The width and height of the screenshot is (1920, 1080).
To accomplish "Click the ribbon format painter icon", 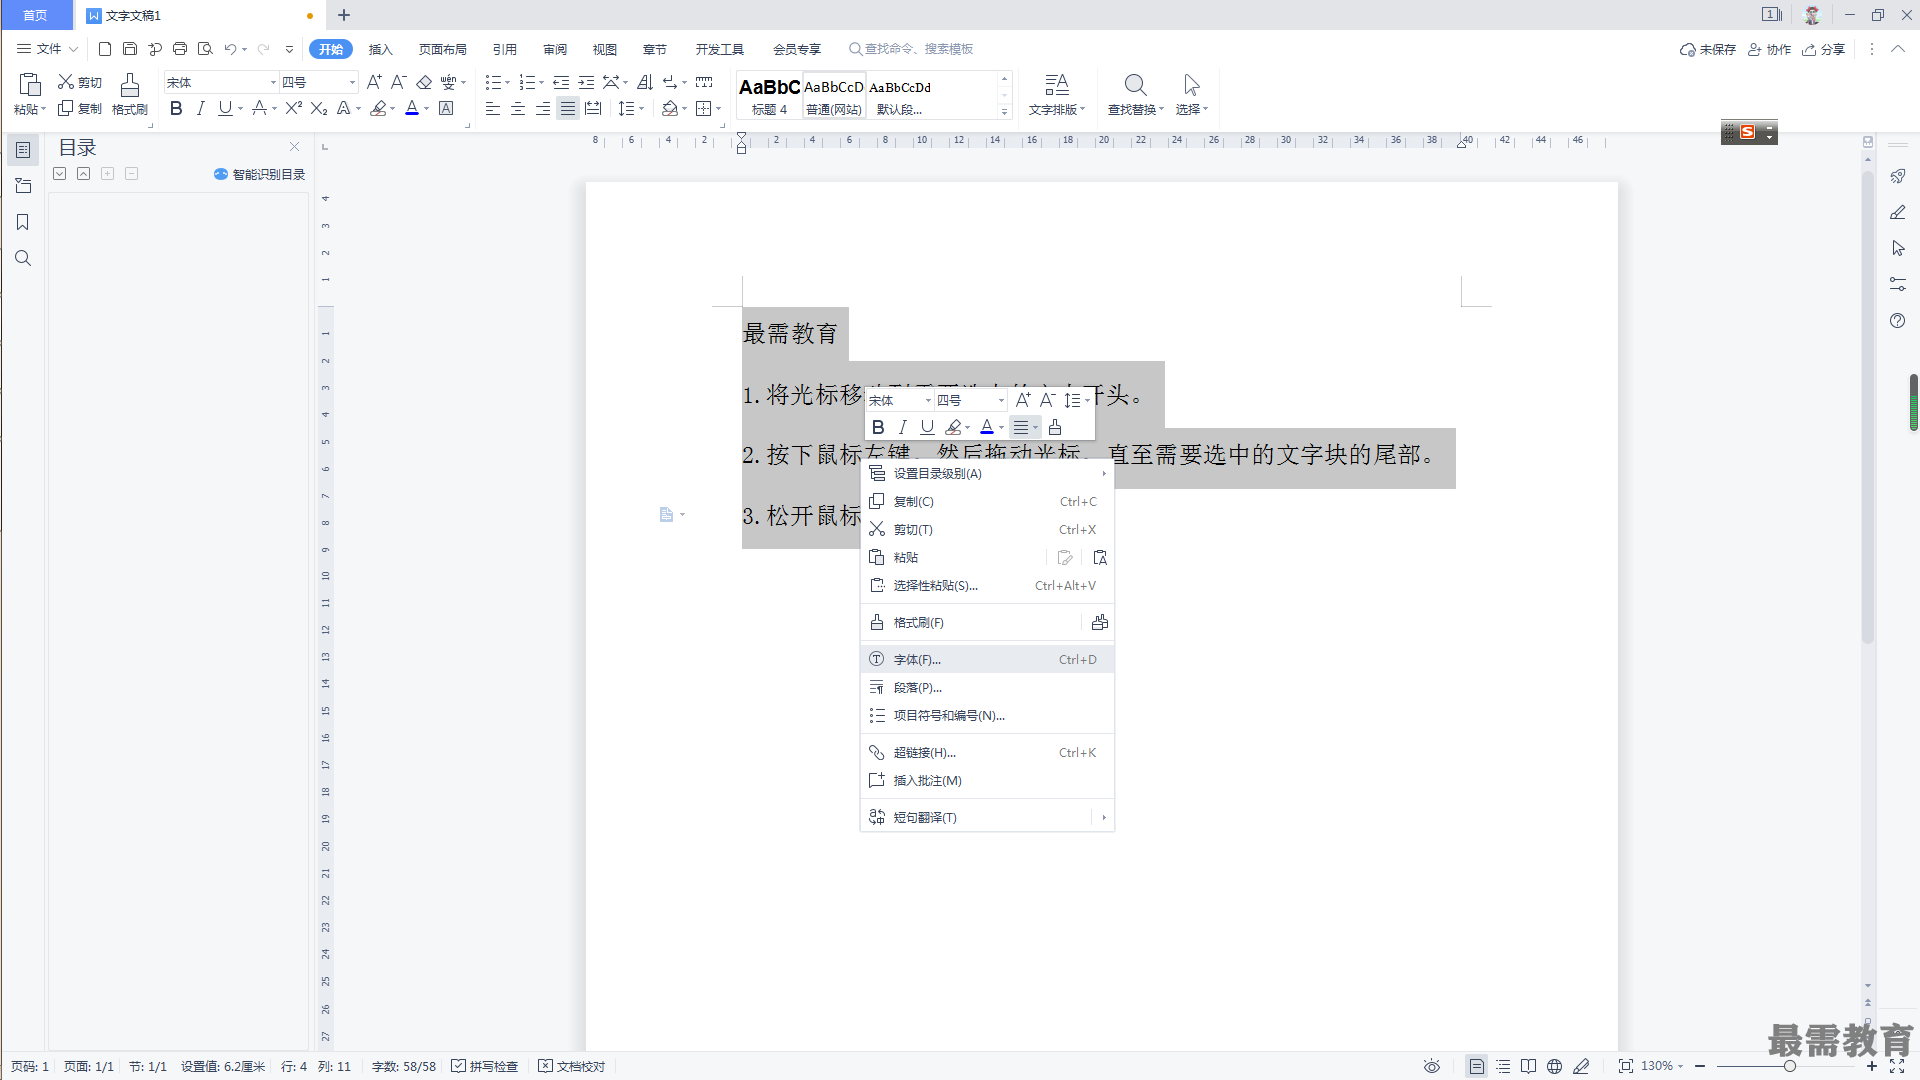I will [x=130, y=85].
